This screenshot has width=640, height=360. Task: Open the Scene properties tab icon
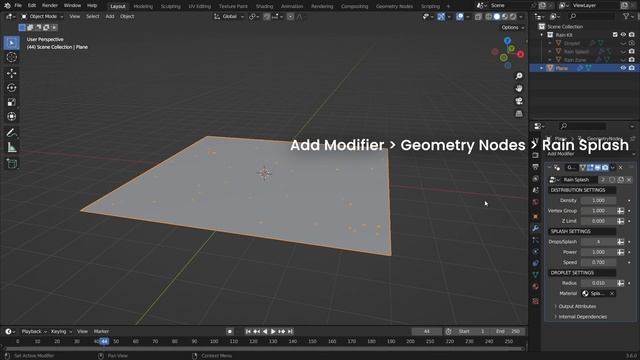[x=536, y=190]
